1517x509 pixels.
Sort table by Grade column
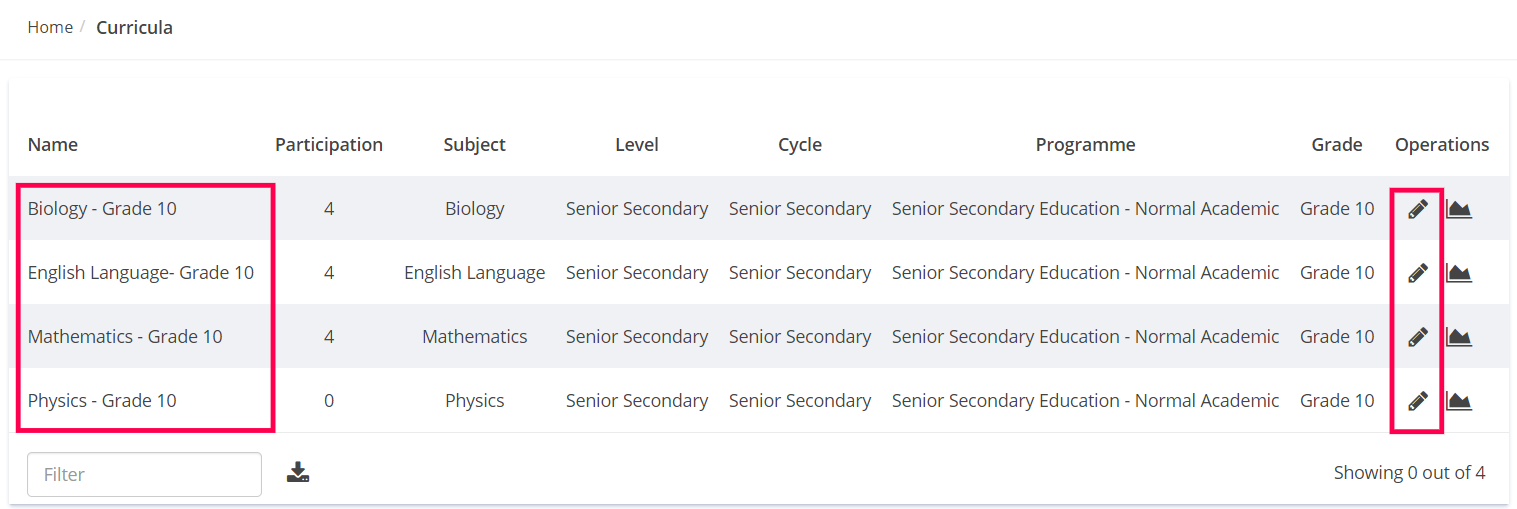[1337, 145]
